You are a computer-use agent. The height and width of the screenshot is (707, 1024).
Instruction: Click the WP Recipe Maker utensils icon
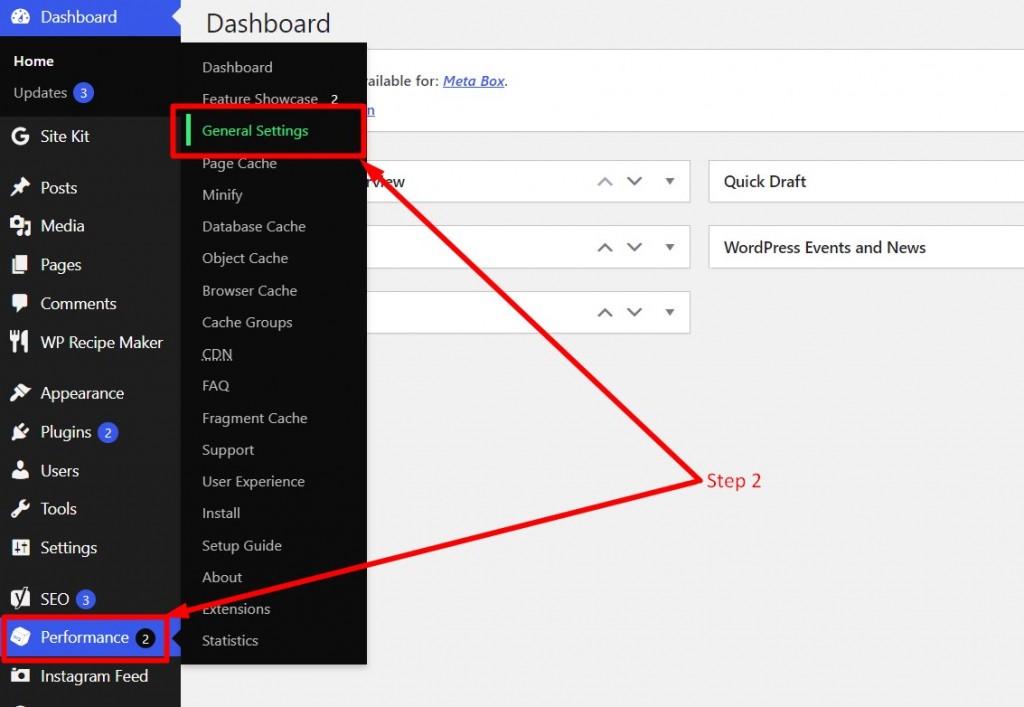click(20, 341)
